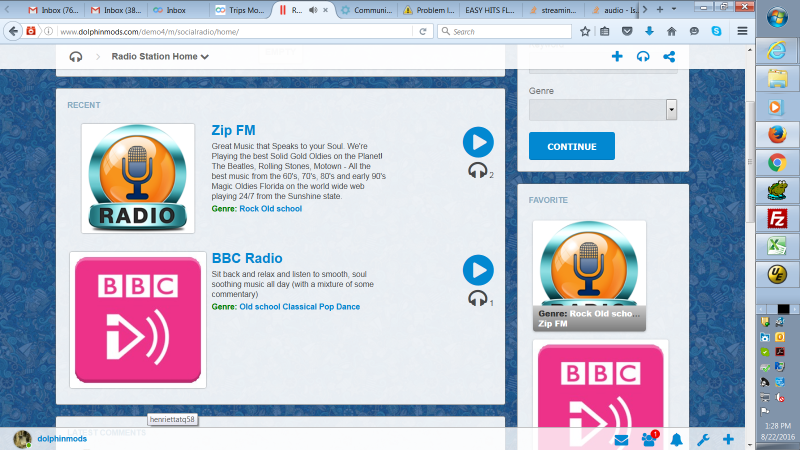Open Internet Explorer from the taskbar
This screenshot has height=450, width=800.
click(x=777, y=51)
